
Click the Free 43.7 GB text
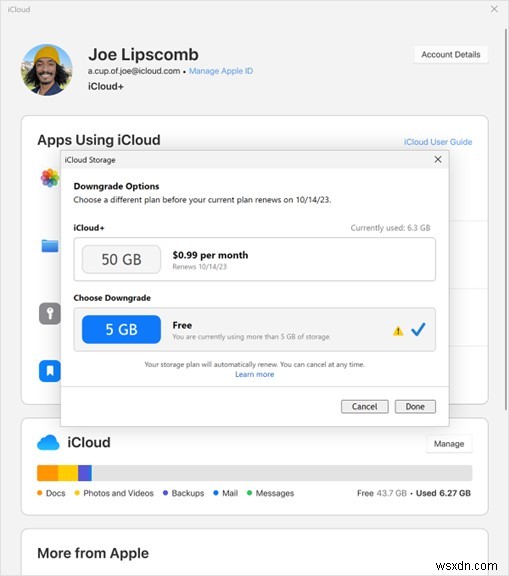coord(382,493)
